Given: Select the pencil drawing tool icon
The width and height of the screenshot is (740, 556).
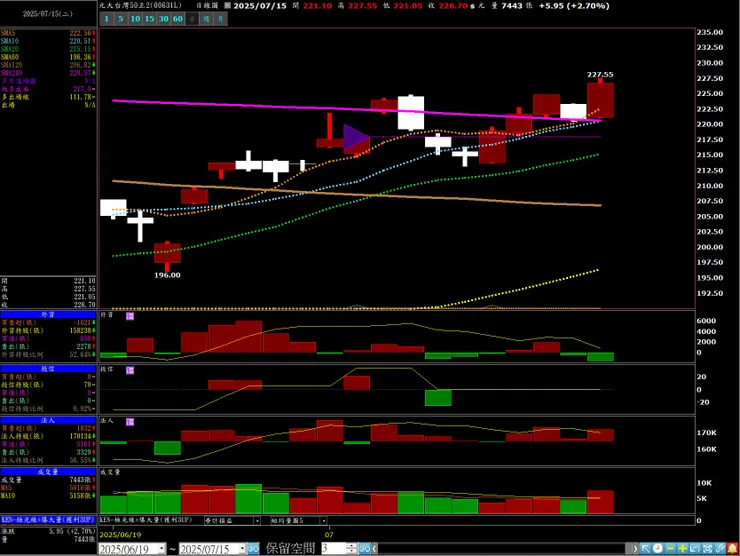Looking at the screenshot, I should click(719, 548).
